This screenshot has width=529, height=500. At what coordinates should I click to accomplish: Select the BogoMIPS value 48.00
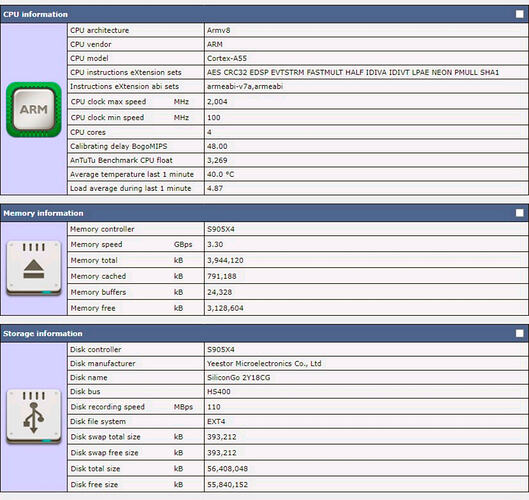217,146
